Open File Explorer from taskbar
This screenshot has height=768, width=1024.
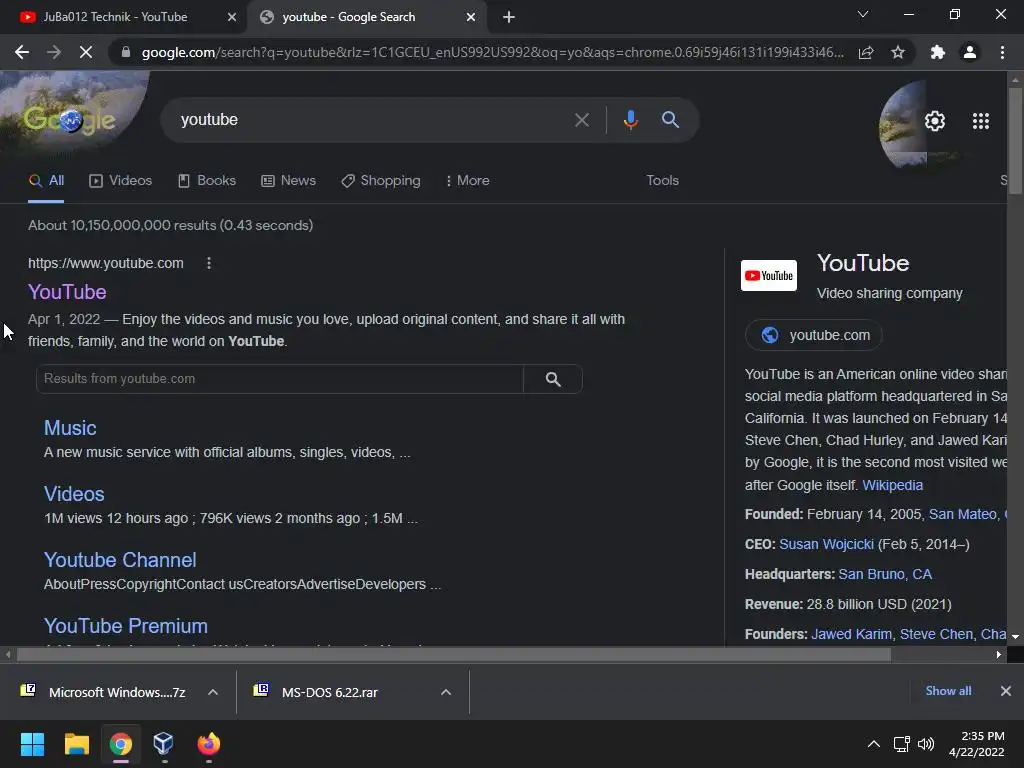coord(76,744)
